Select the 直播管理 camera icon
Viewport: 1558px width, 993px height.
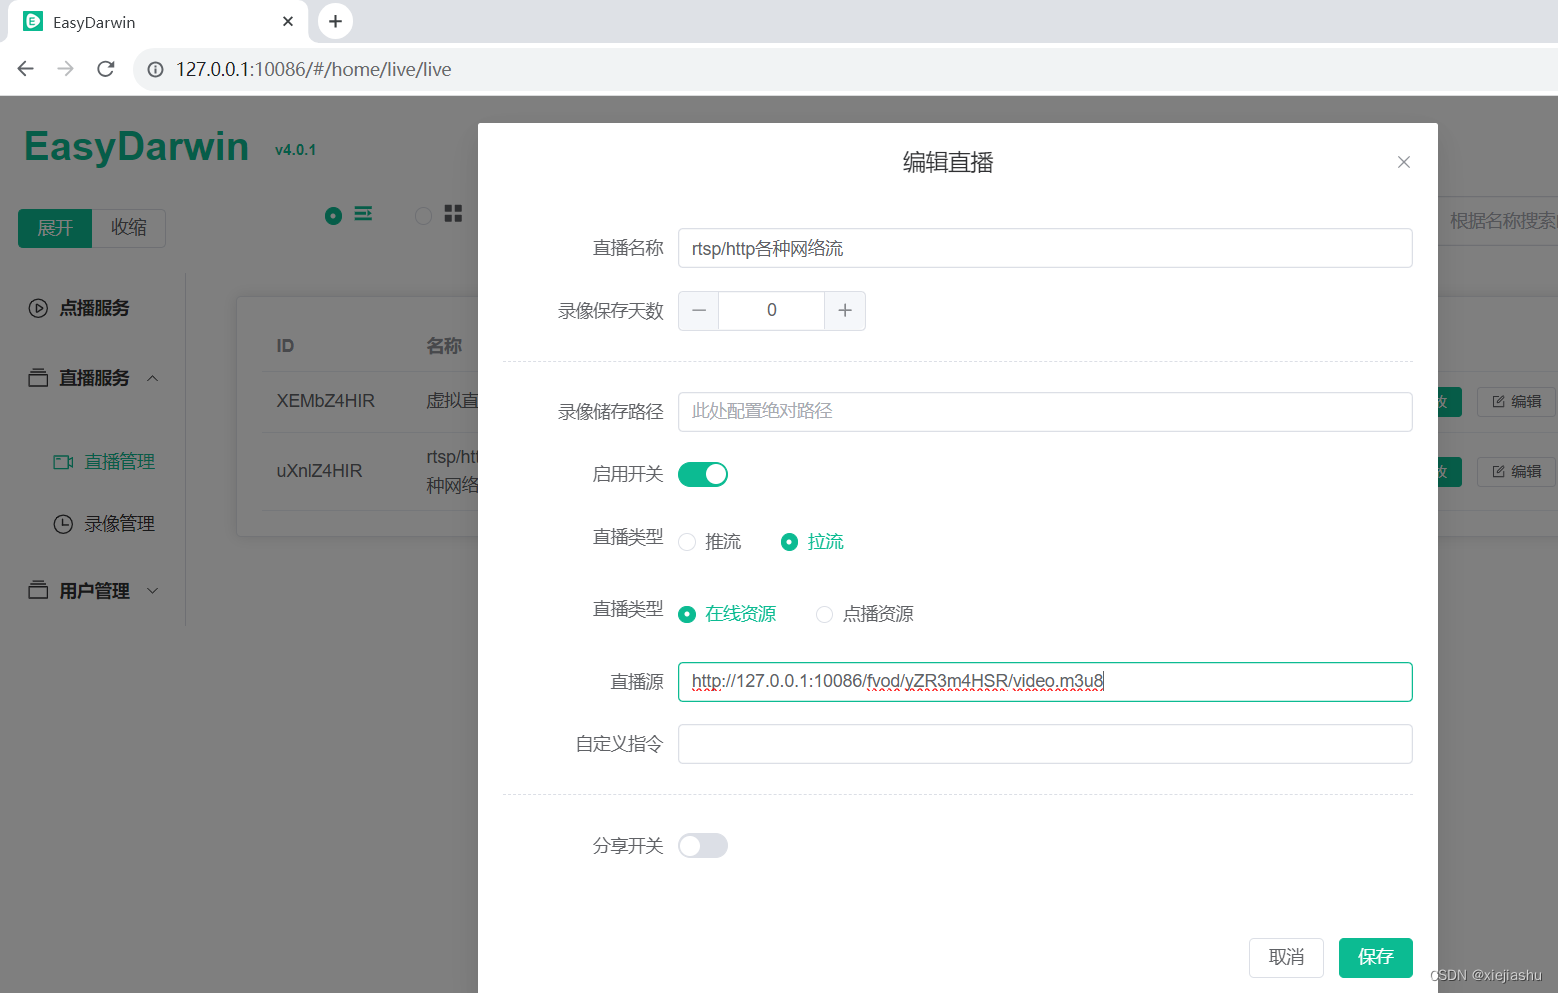point(62,461)
